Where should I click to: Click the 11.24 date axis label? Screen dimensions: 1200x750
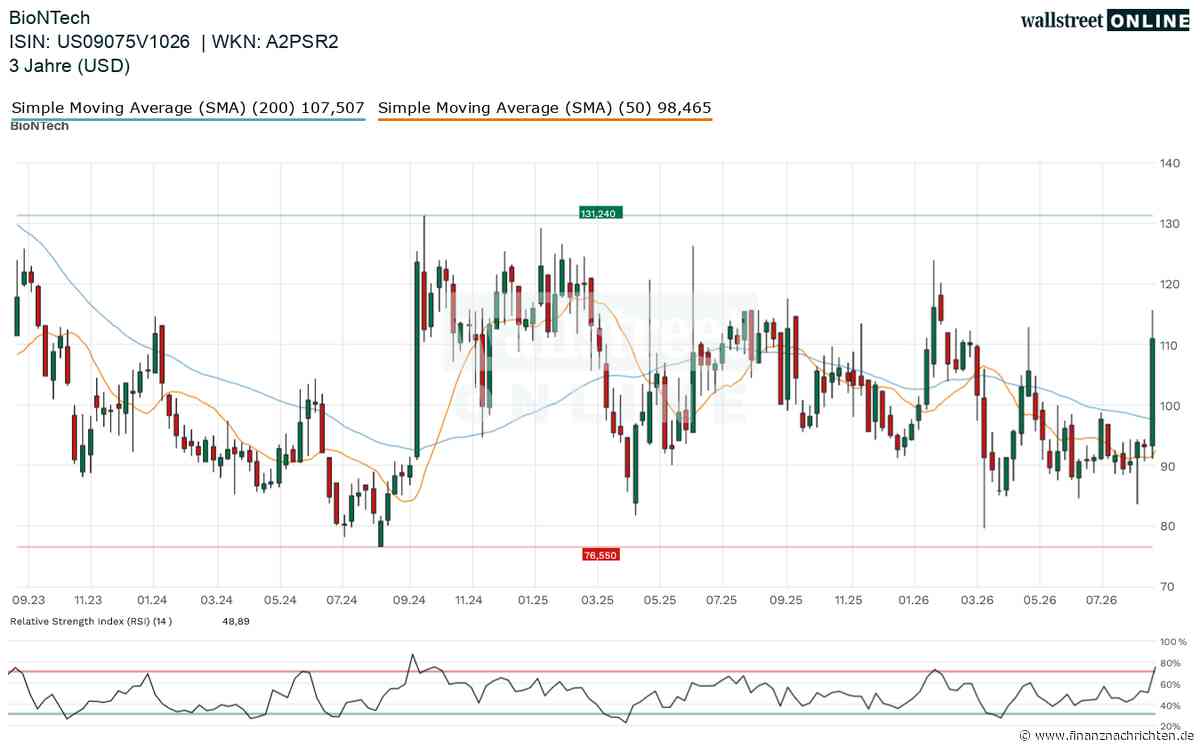[x=468, y=600]
